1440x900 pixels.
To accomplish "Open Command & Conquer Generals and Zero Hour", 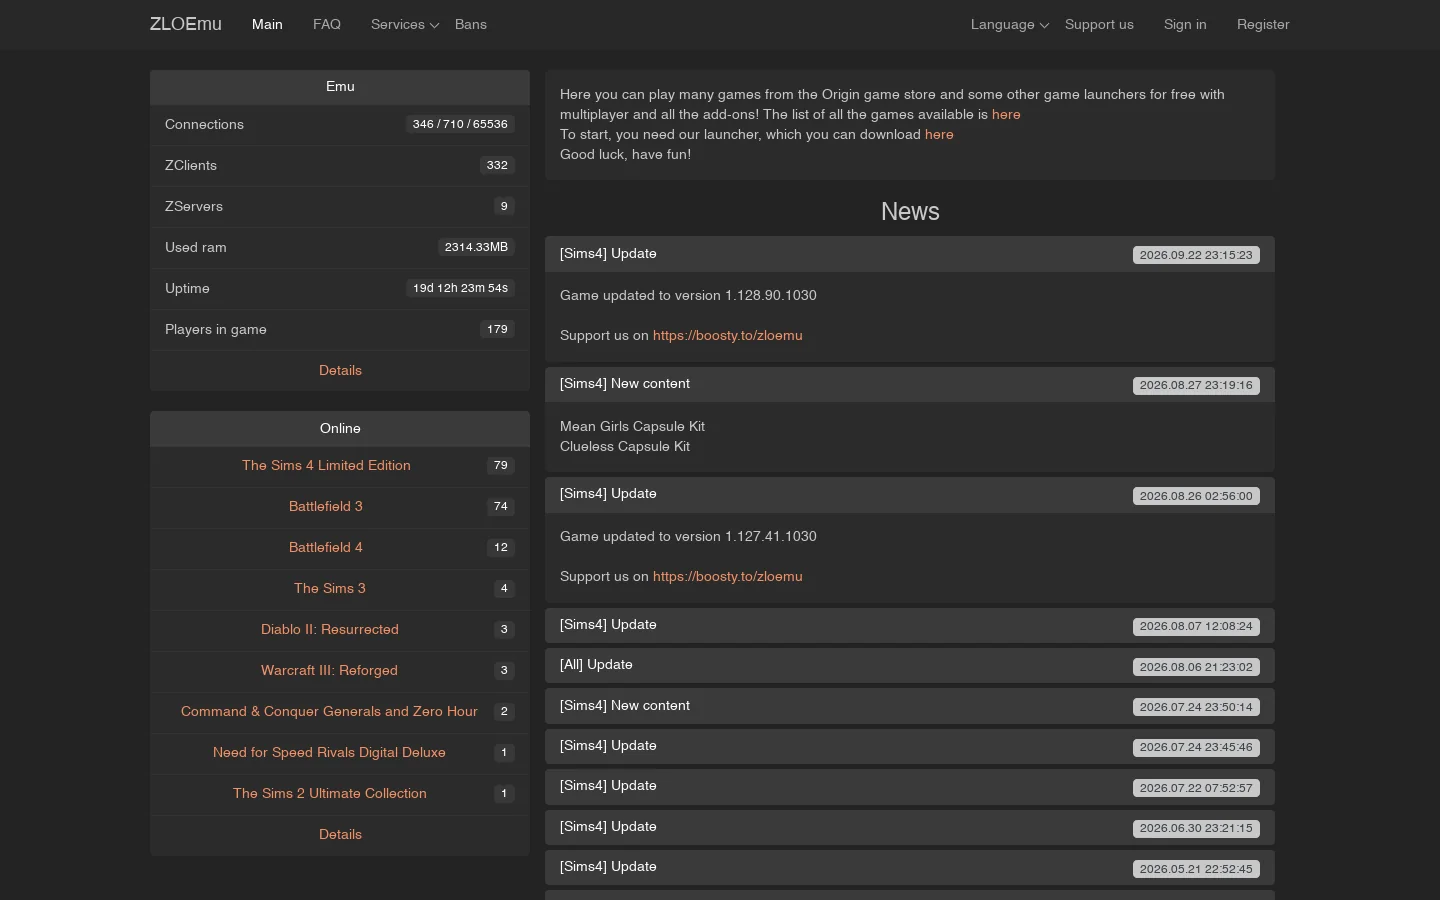I will pos(329,711).
